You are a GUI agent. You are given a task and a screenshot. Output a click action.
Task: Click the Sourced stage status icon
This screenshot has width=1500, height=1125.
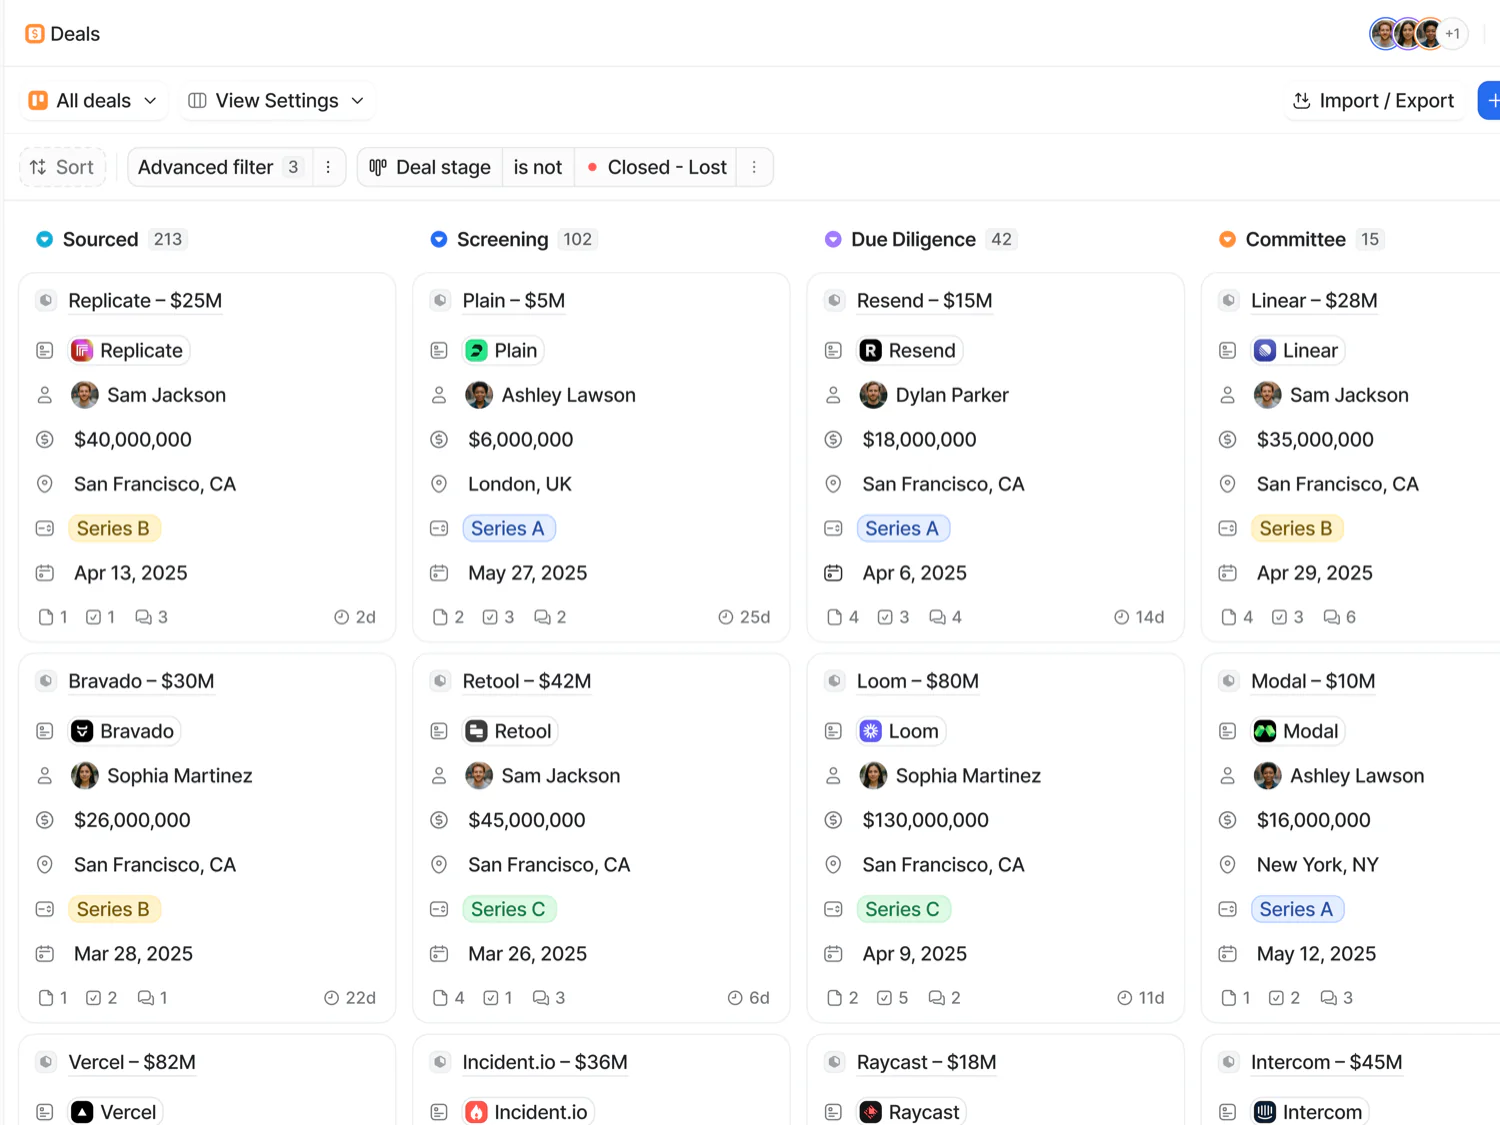(x=45, y=240)
